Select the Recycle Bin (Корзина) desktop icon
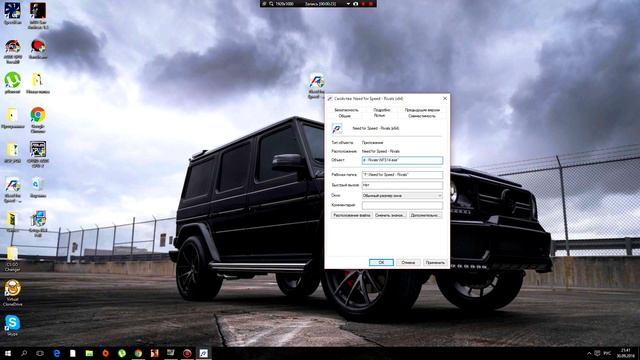Image resolution: width=640 pixels, height=360 pixels. [38, 187]
